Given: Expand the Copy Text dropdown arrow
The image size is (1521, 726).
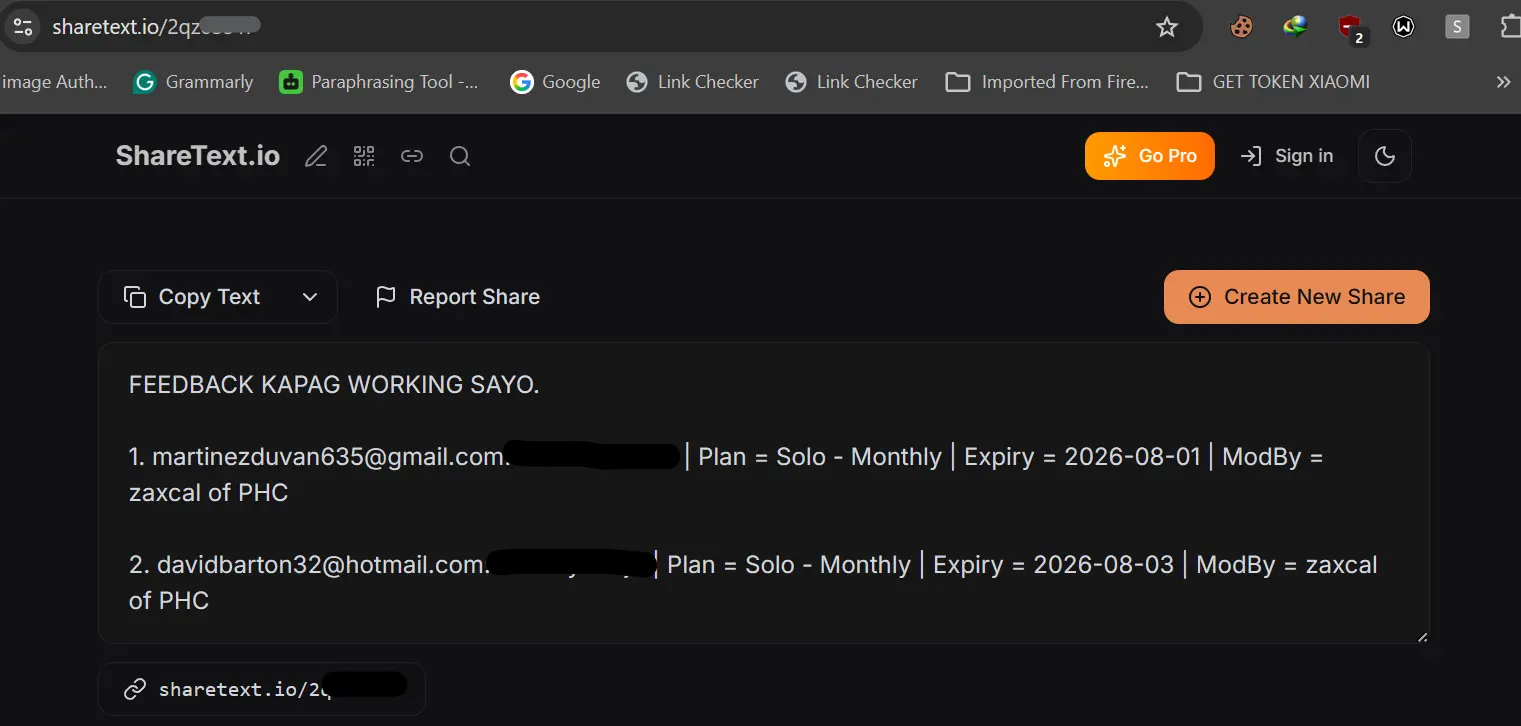Looking at the screenshot, I should pyautogui.click(x=310, y=297).
